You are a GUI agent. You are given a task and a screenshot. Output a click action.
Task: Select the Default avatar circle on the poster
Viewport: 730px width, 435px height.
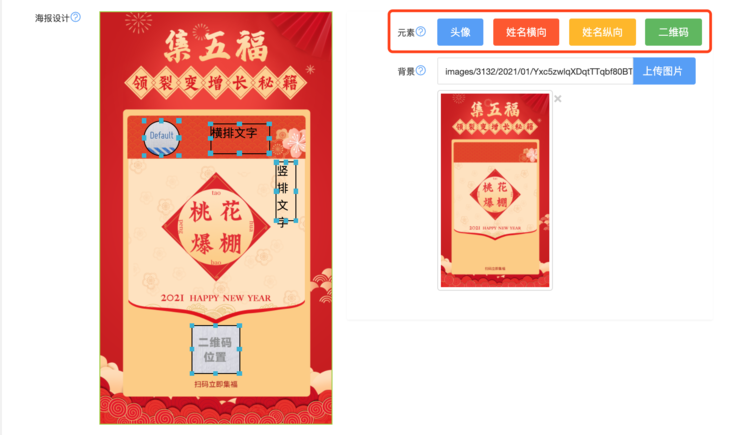pos(162,137)
